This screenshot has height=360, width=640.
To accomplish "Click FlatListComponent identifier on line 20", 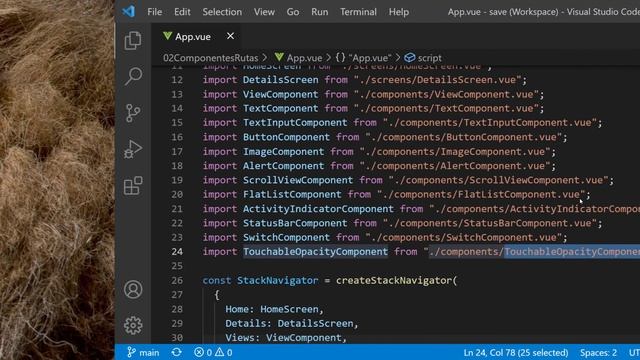I will (292, 194).
